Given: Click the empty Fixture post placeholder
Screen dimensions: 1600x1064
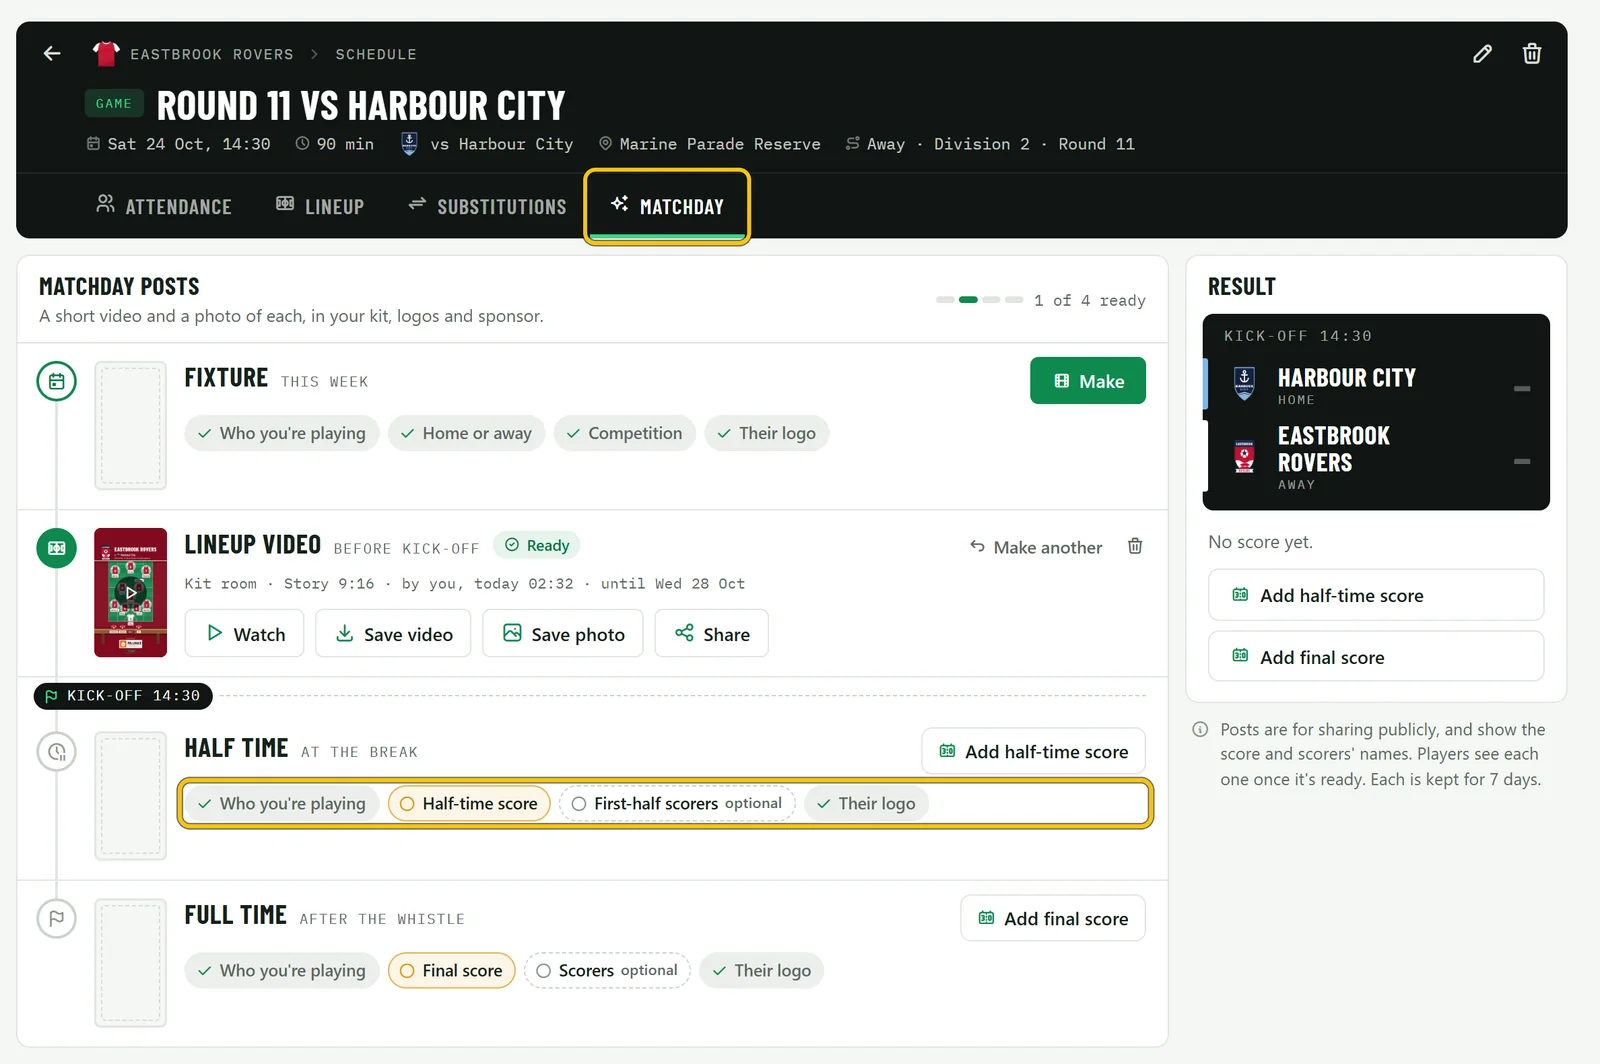Looking at the screenshot, I should coord(131,425).
